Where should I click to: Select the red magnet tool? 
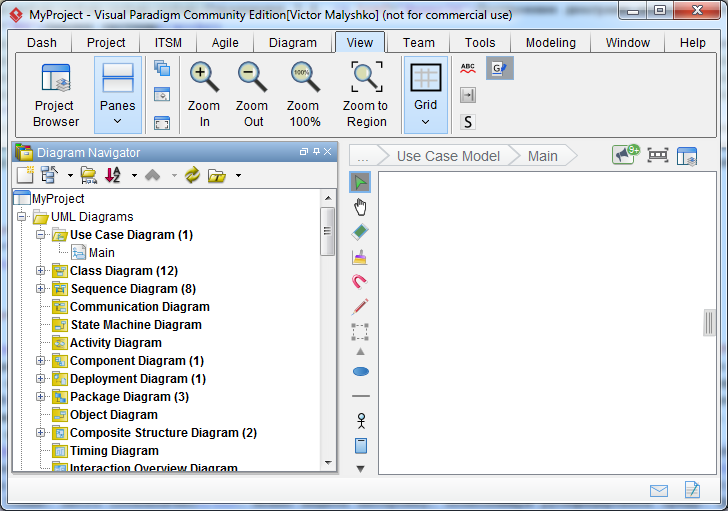(x=360, y=281)
